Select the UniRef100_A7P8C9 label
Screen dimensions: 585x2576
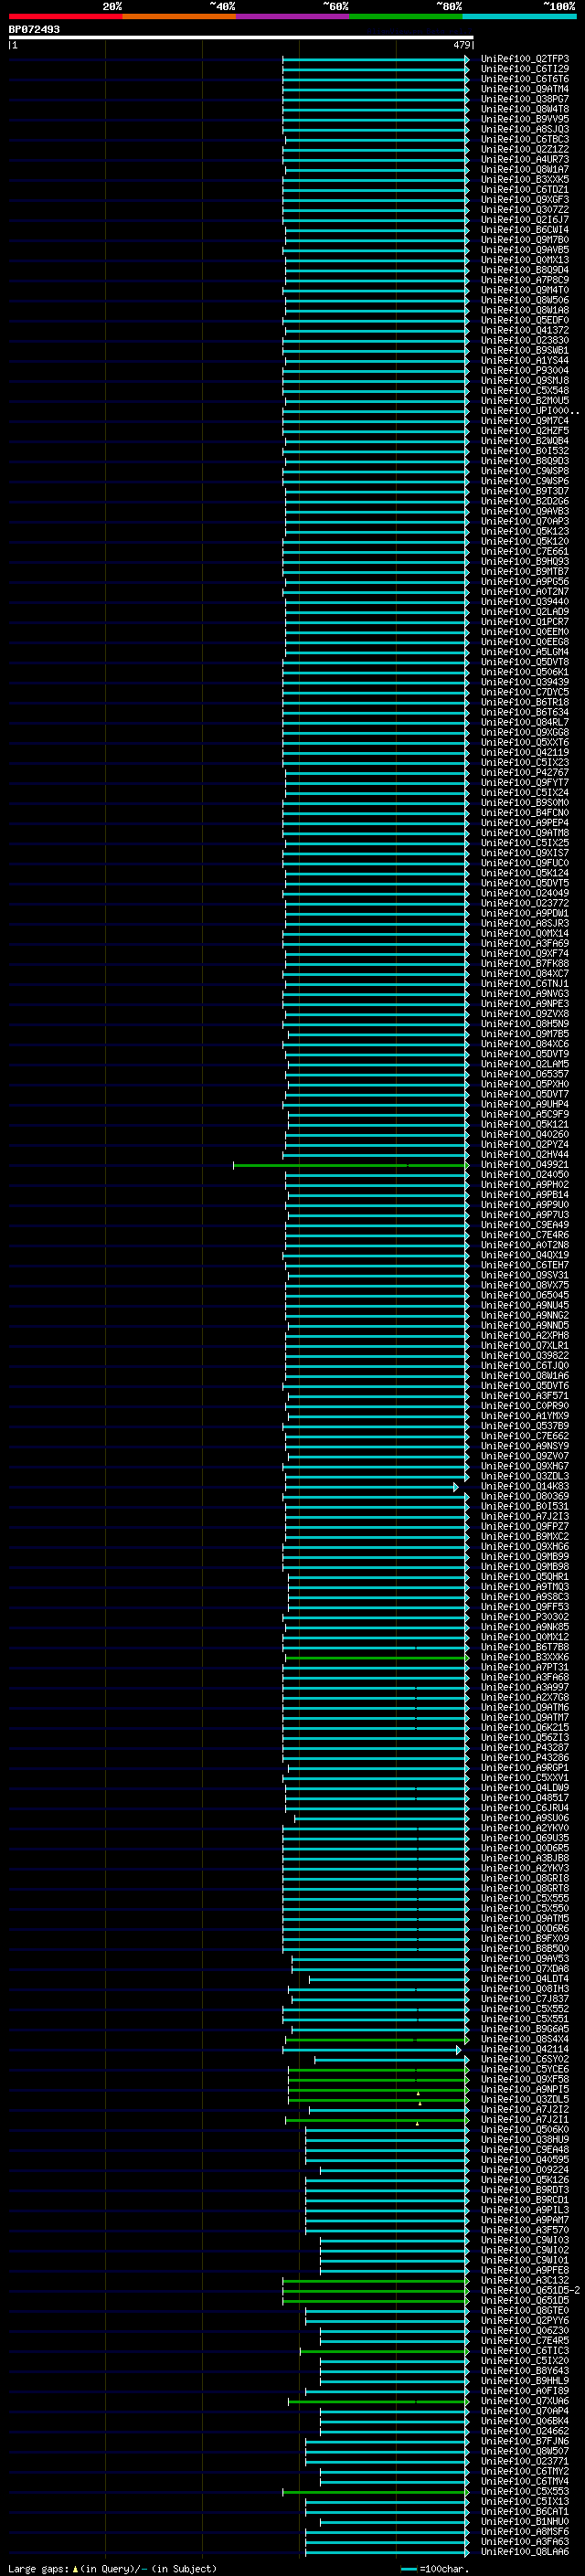pyautogui.click(x=524, y=280)
